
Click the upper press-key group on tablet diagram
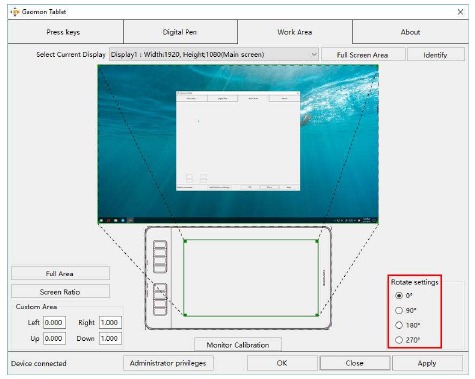(x=160, y=257)
